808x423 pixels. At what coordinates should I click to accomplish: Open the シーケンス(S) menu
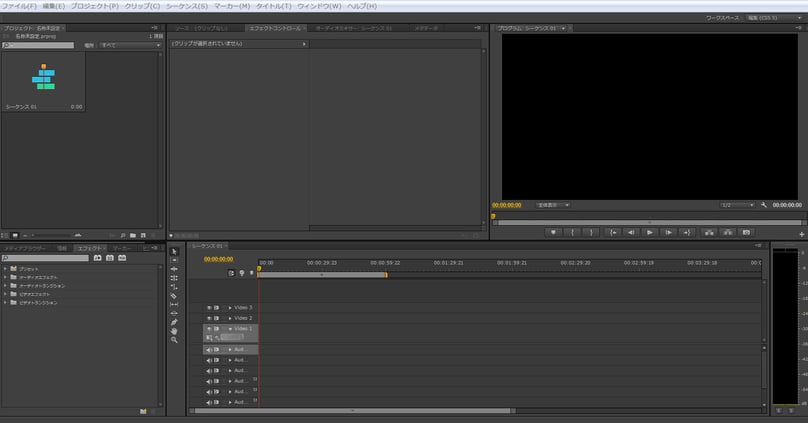click(x=187, y=6)
